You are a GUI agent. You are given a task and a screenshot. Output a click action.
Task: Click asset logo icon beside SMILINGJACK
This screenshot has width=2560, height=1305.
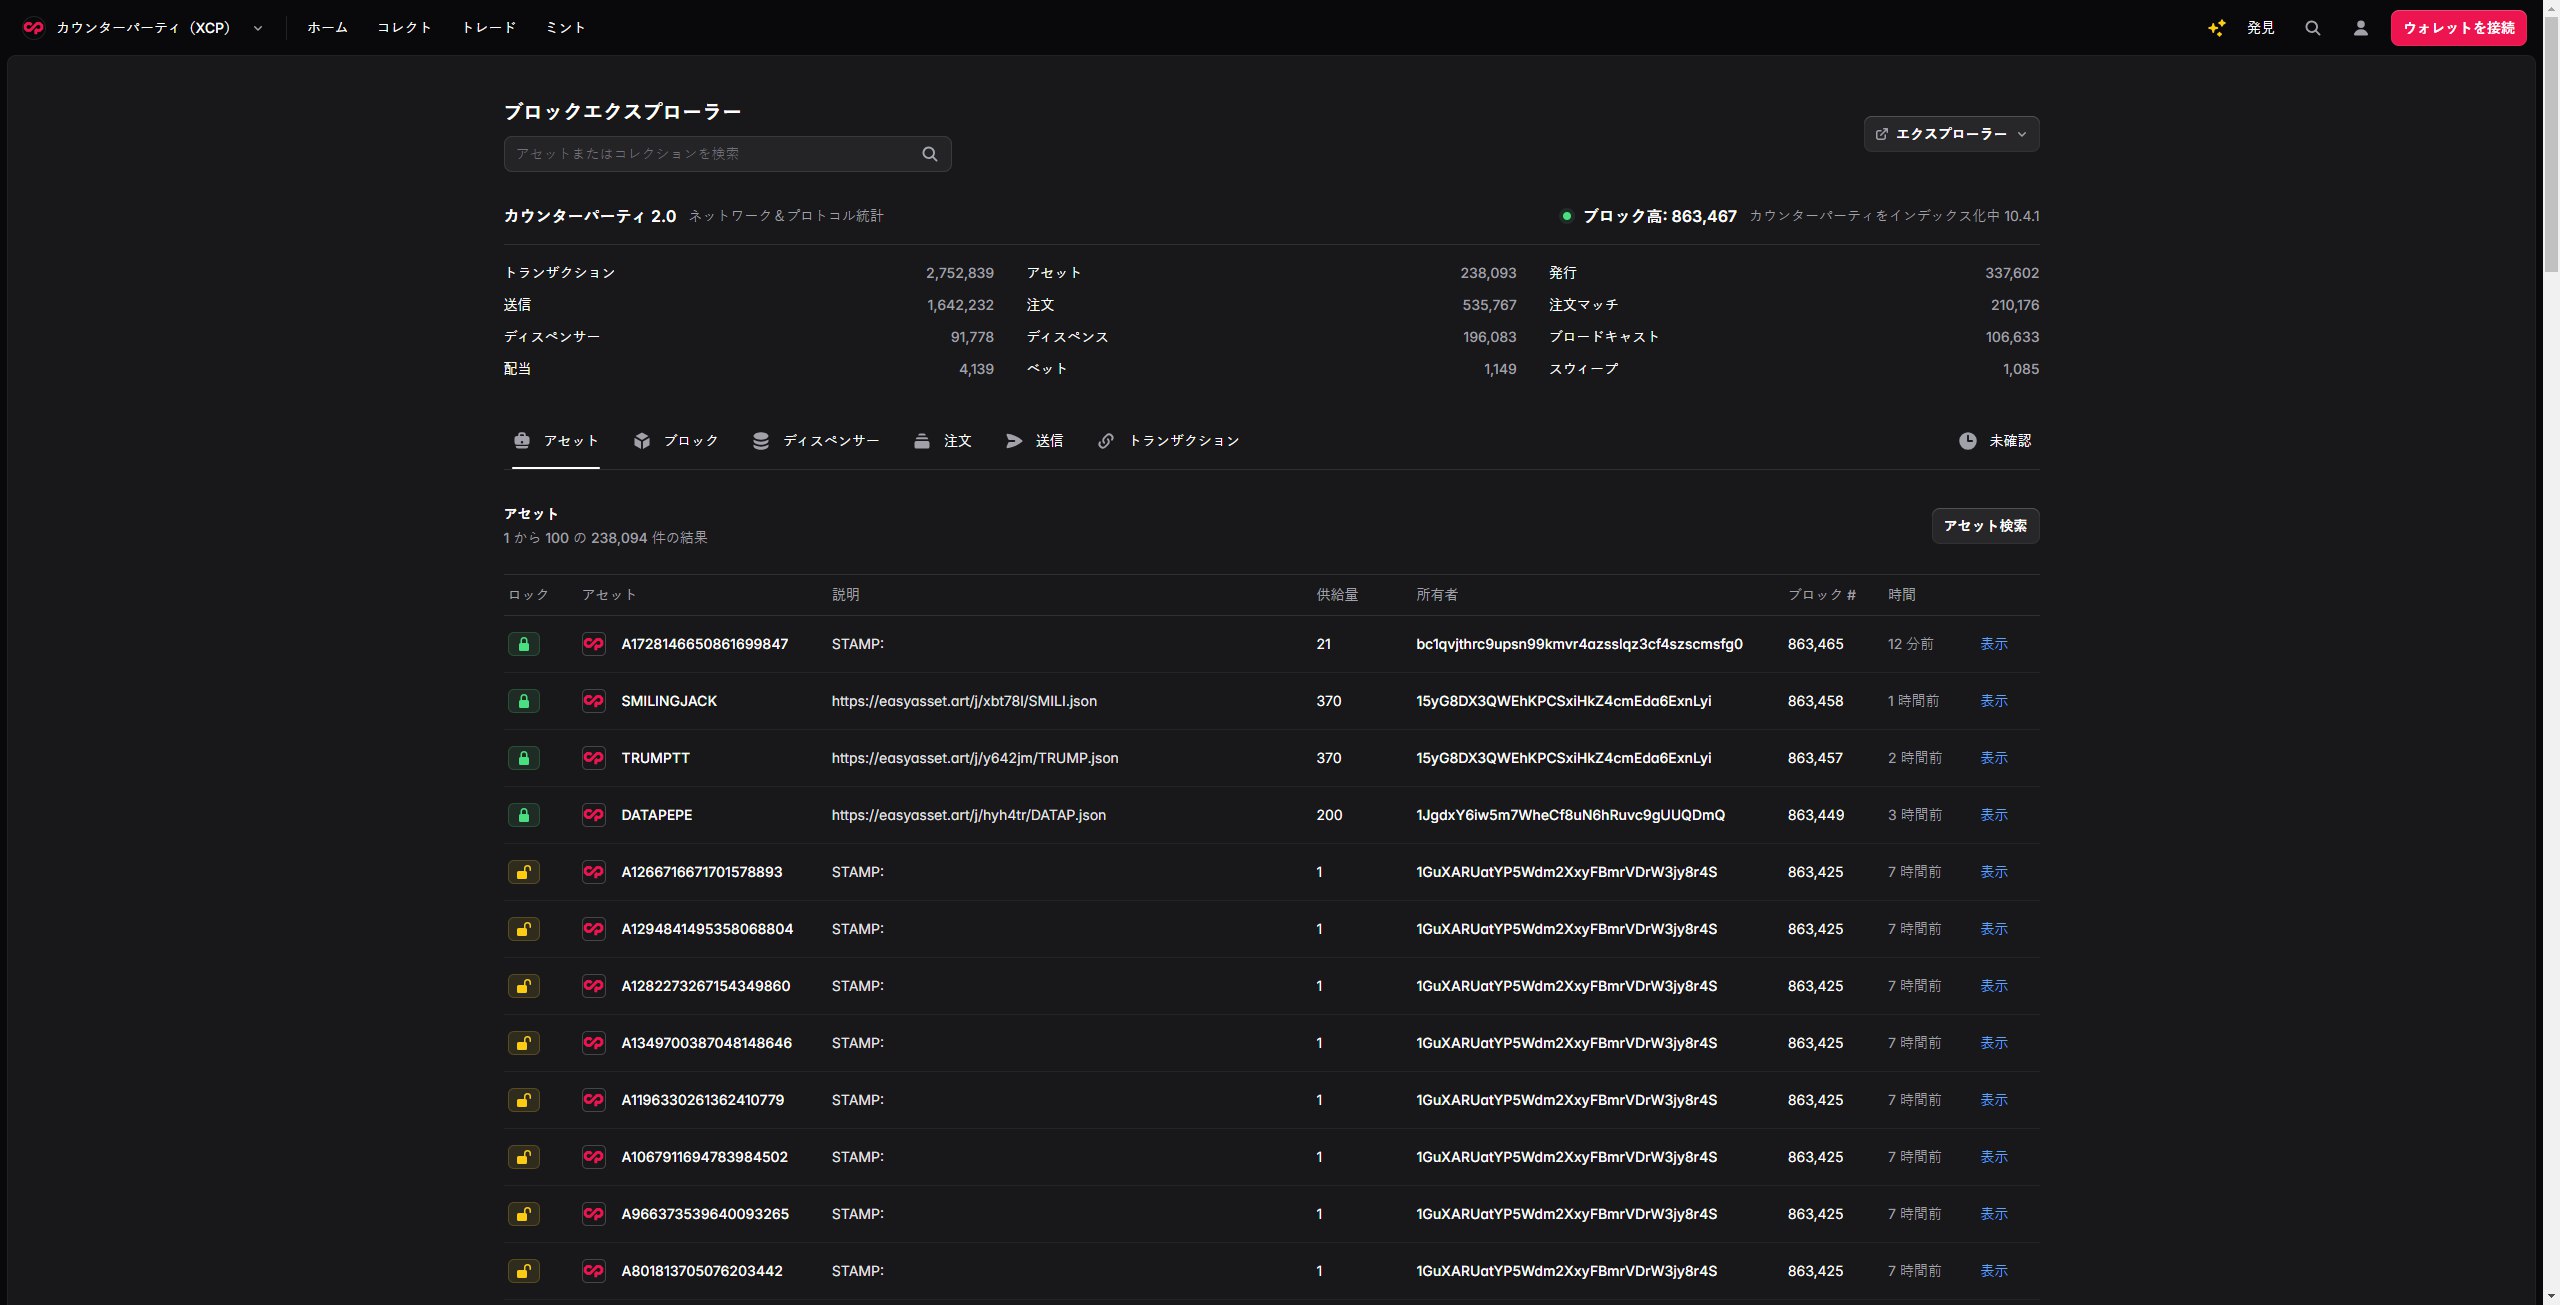pyautogui.click(x=593, y=701)
